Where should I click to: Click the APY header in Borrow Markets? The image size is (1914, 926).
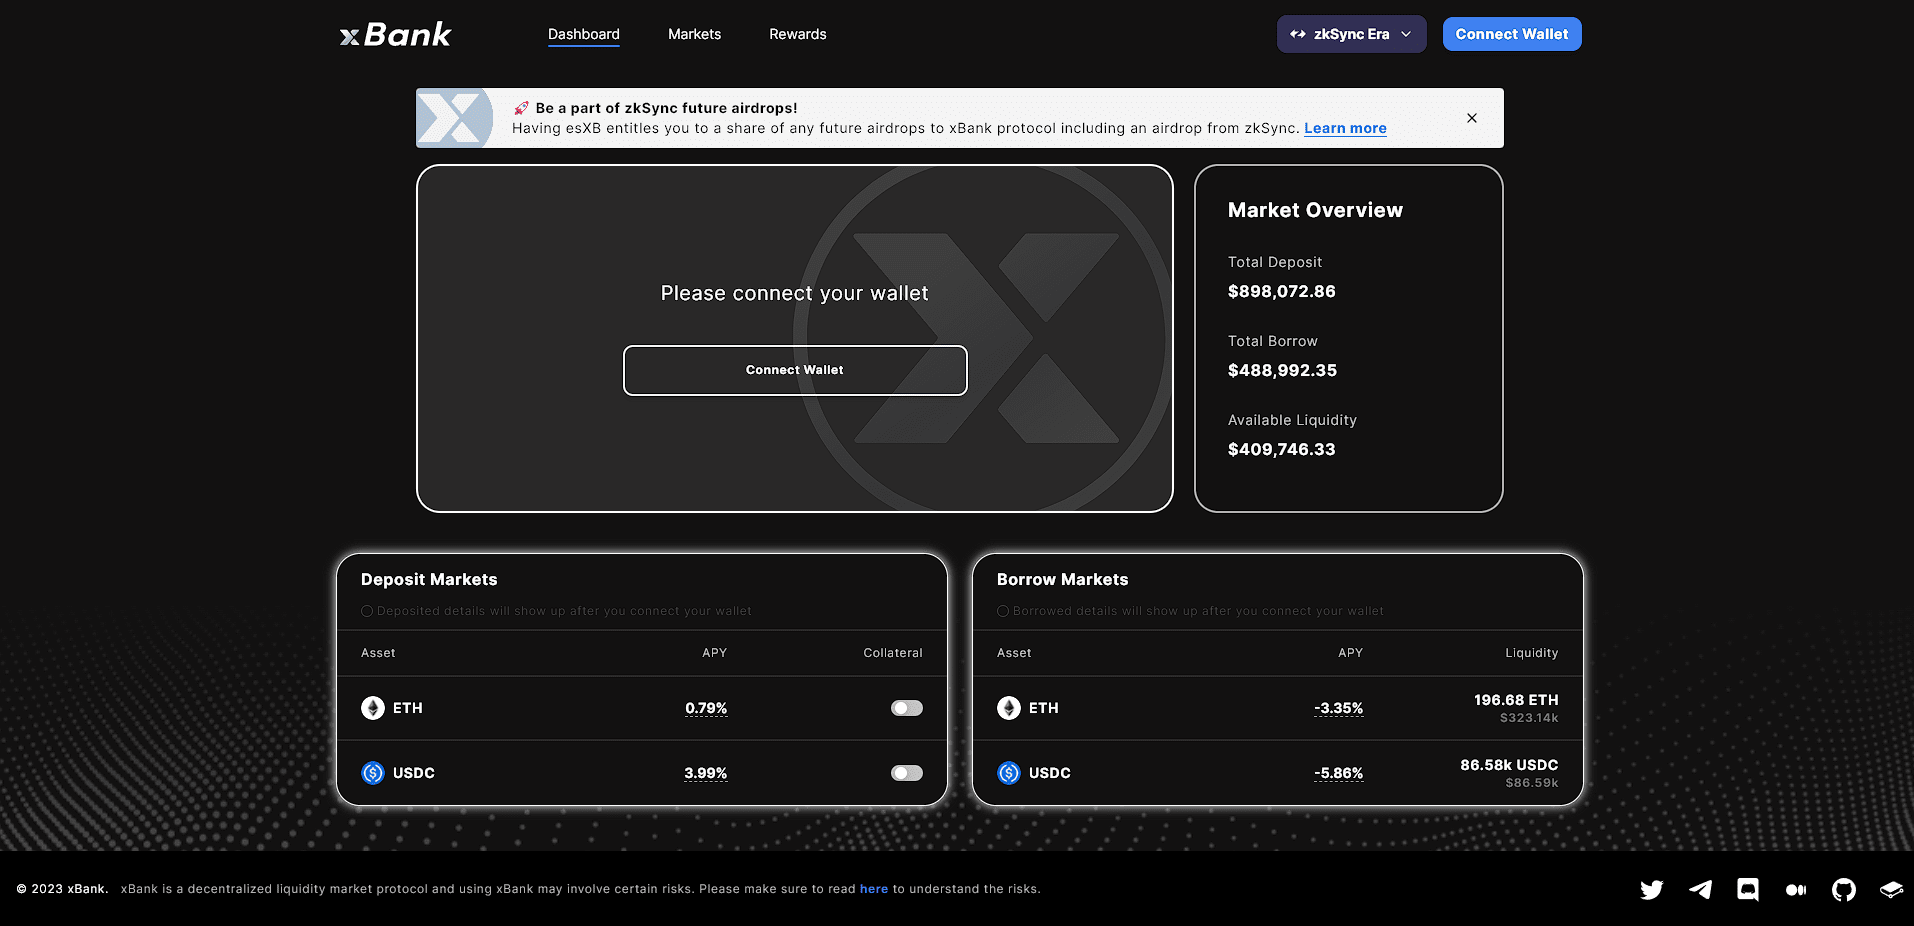point(1351,653)
